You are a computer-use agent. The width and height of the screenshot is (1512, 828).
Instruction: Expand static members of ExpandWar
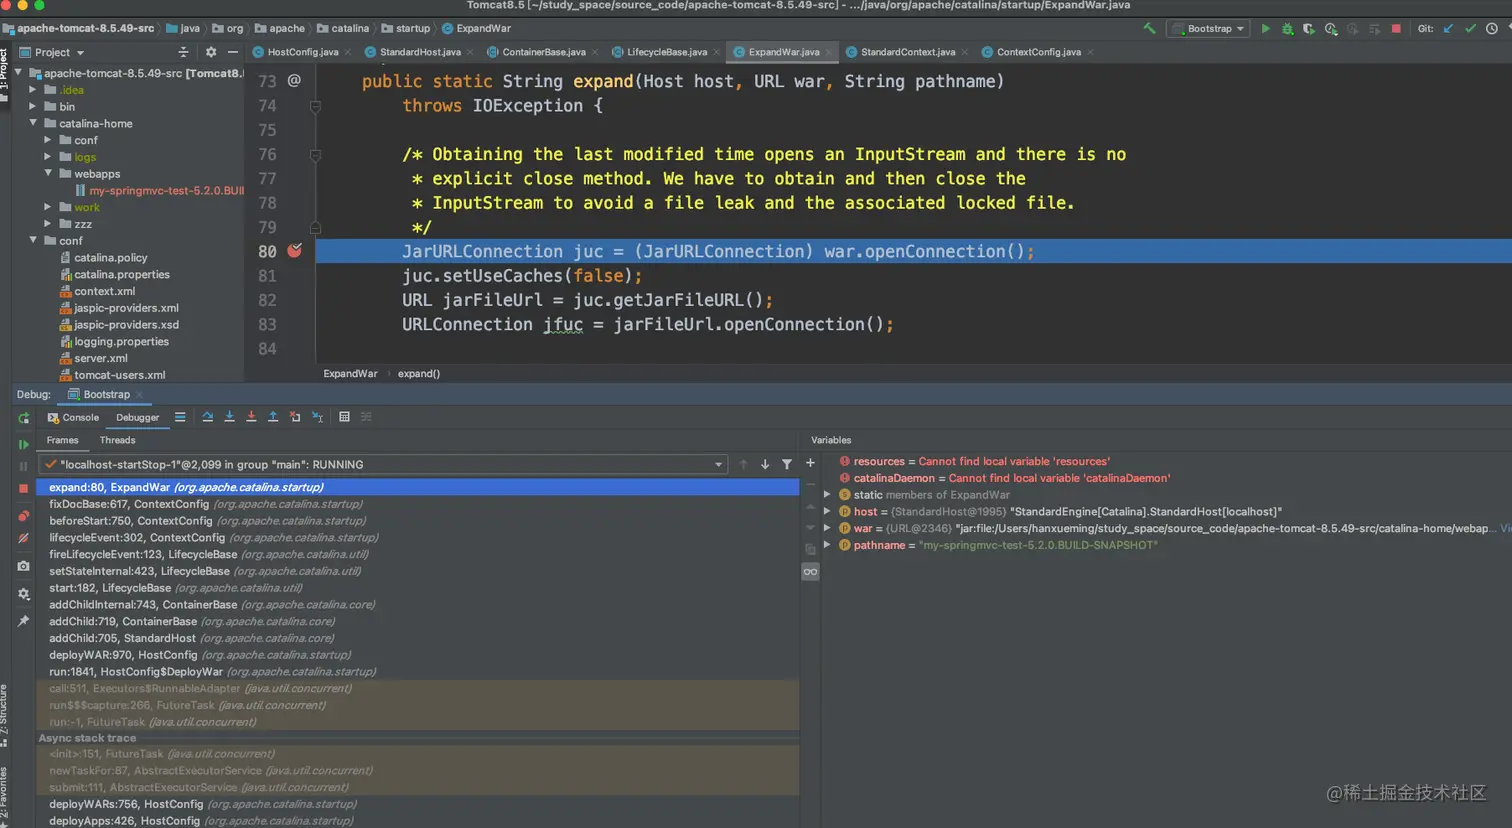coord(827,495)
